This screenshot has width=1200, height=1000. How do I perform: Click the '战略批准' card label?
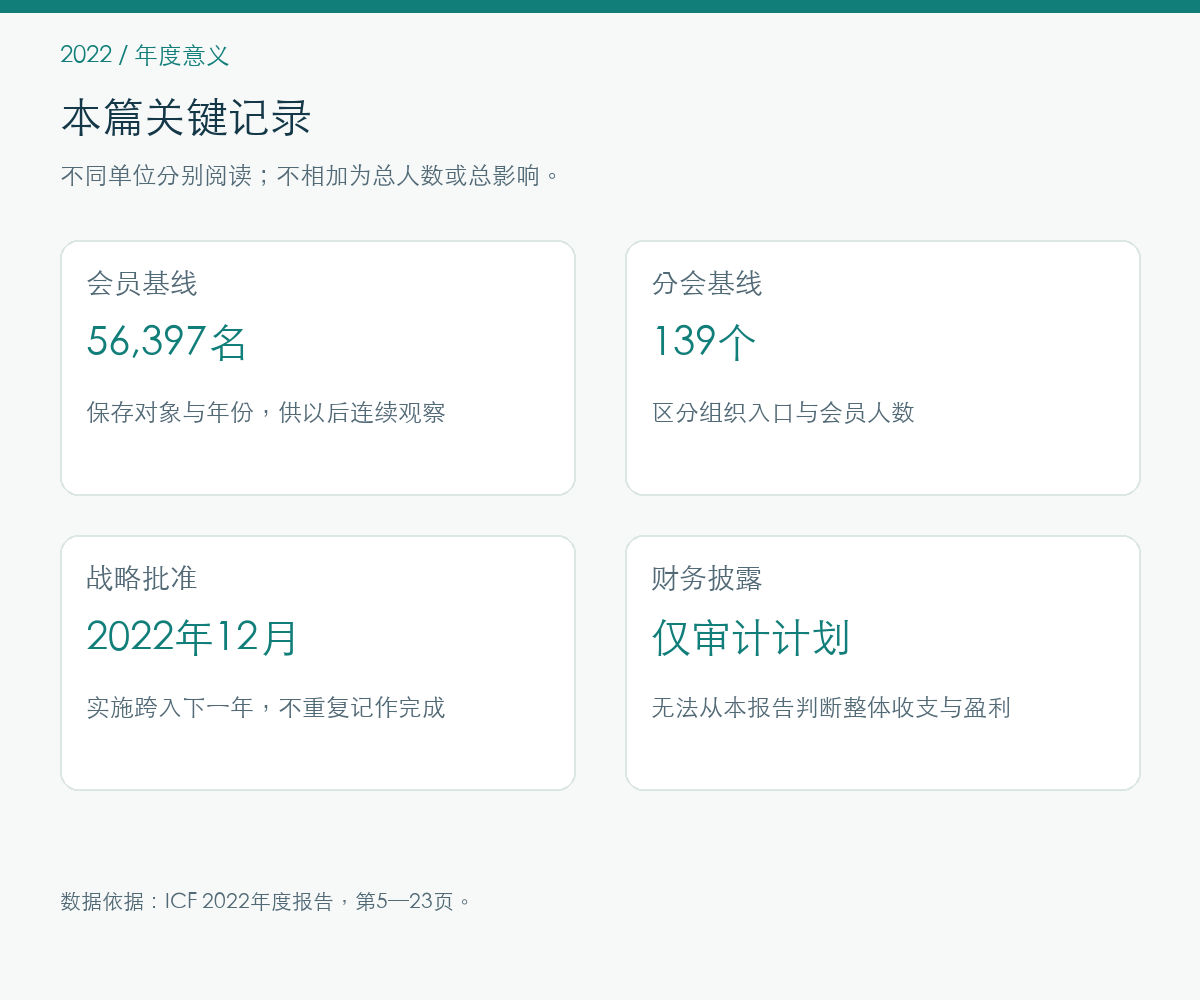coord(142,579)
